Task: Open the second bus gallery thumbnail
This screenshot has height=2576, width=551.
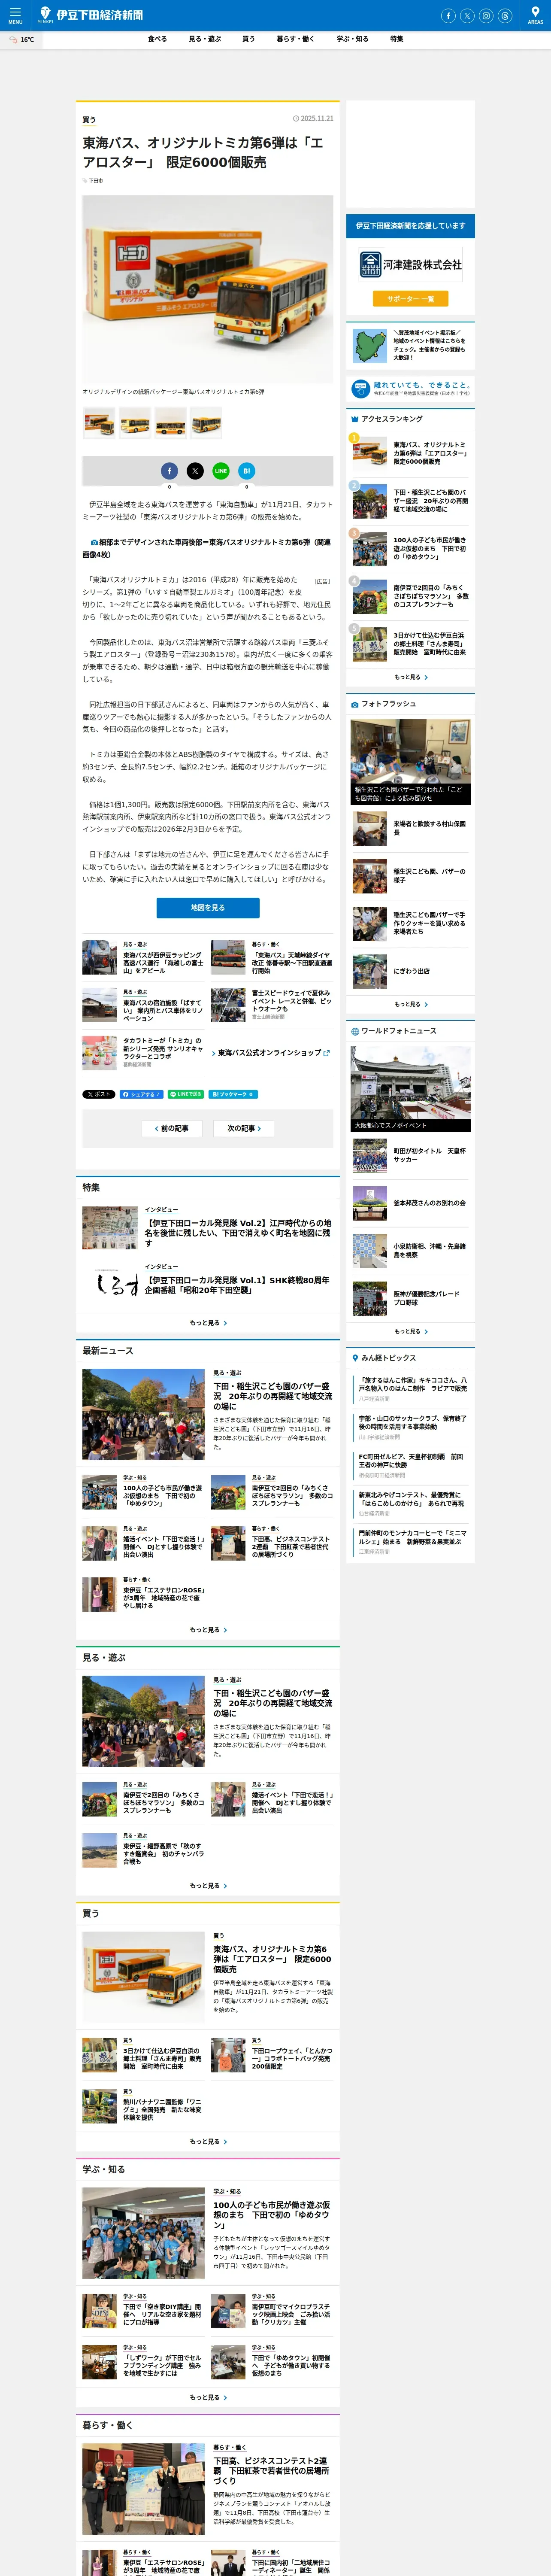Action: click(135, 422)
